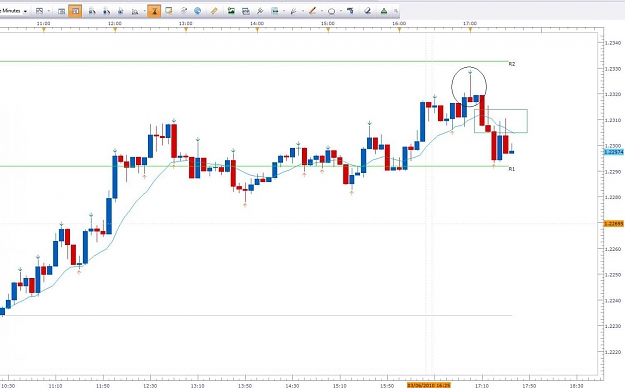Click the orange date tag 03/06/2010
This screenshot has height=388, width=625.
click(429, 385)
